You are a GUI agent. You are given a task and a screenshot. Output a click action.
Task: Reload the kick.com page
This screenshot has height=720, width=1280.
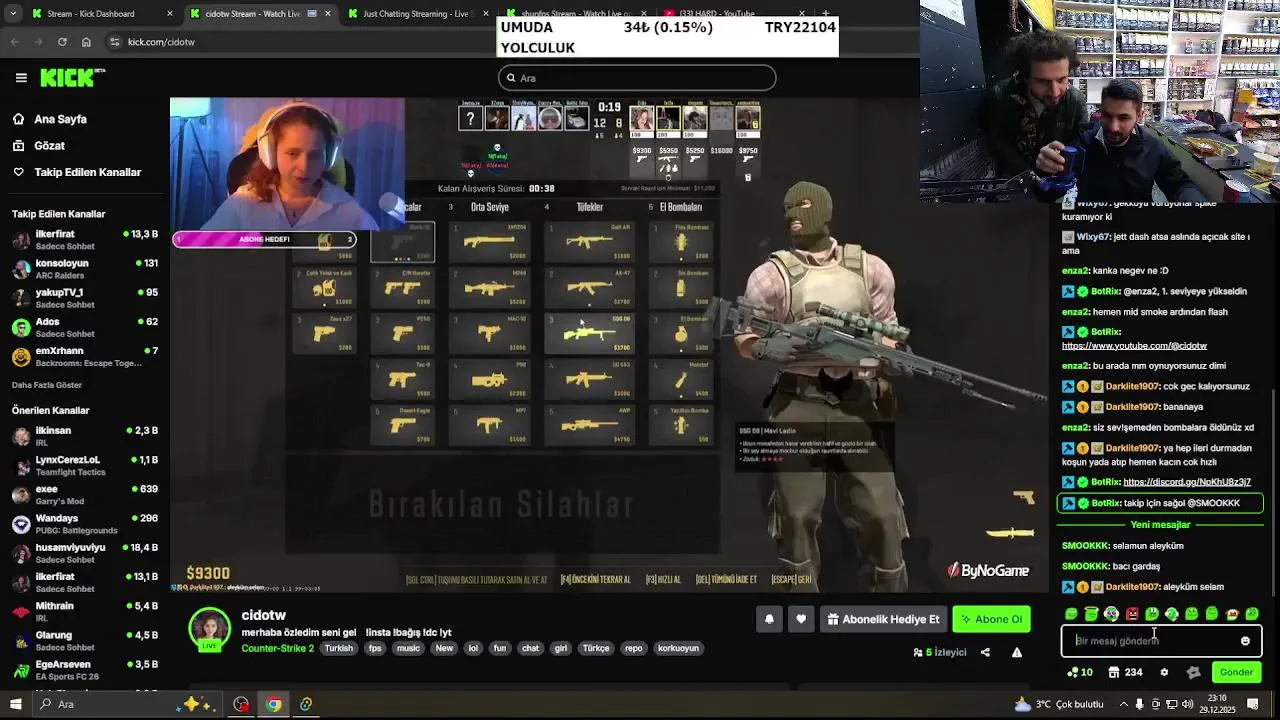[x=62, y=42]
